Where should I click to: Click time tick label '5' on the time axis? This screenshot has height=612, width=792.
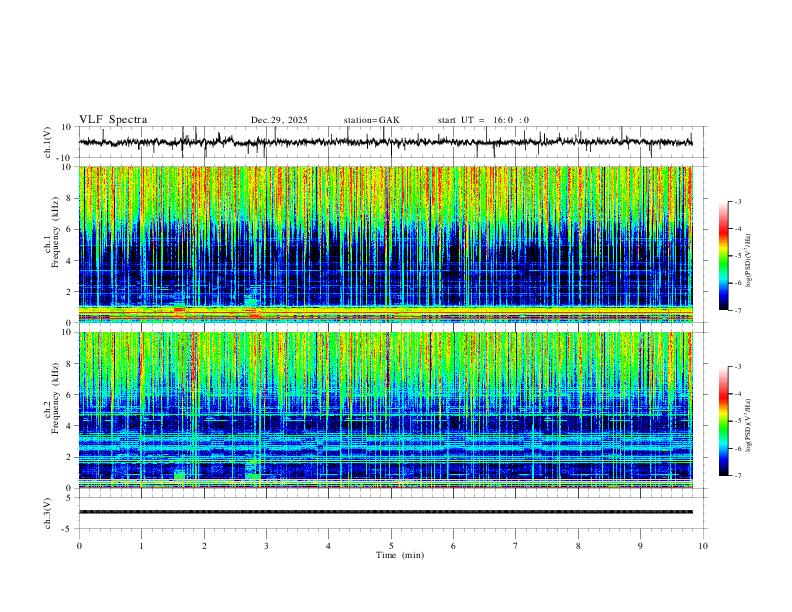(x=391, y=546)
